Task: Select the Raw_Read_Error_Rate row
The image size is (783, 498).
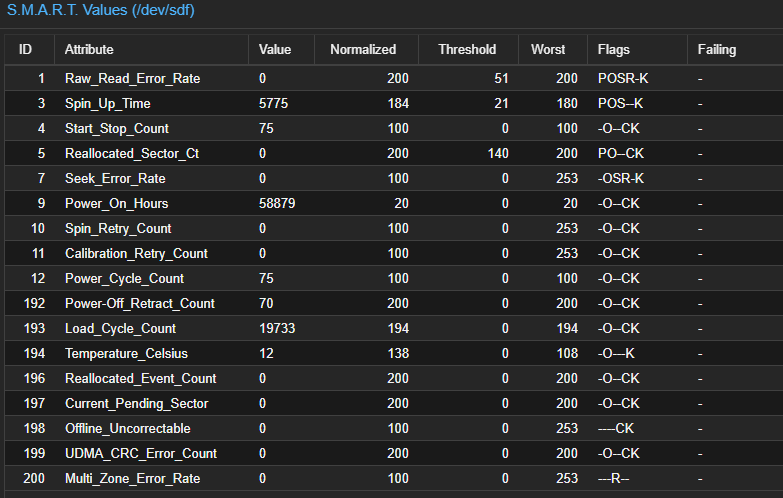Action: 394,78
